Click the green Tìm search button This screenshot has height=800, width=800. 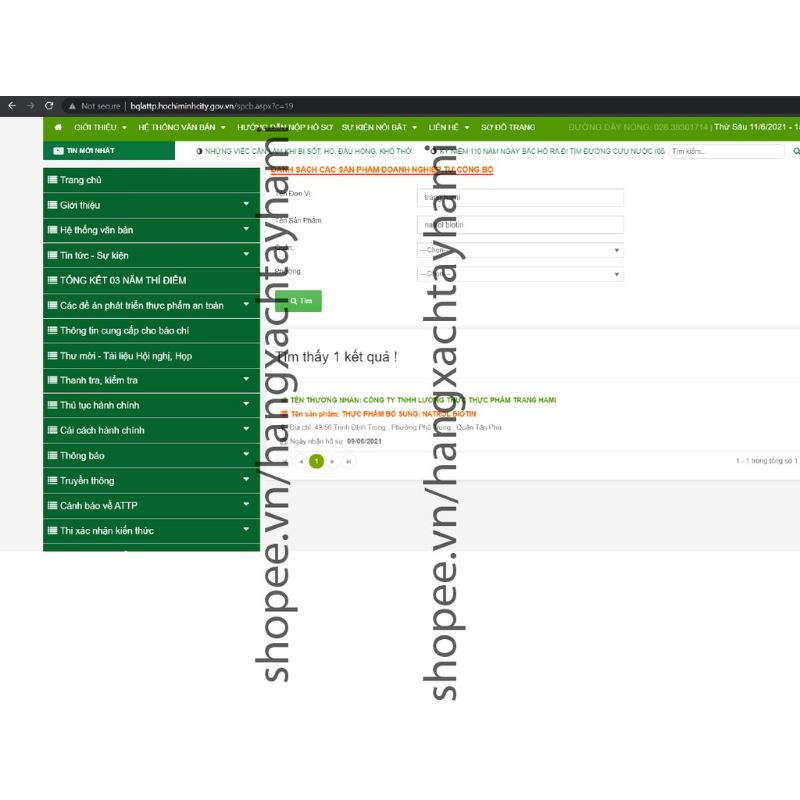point(299,300)
